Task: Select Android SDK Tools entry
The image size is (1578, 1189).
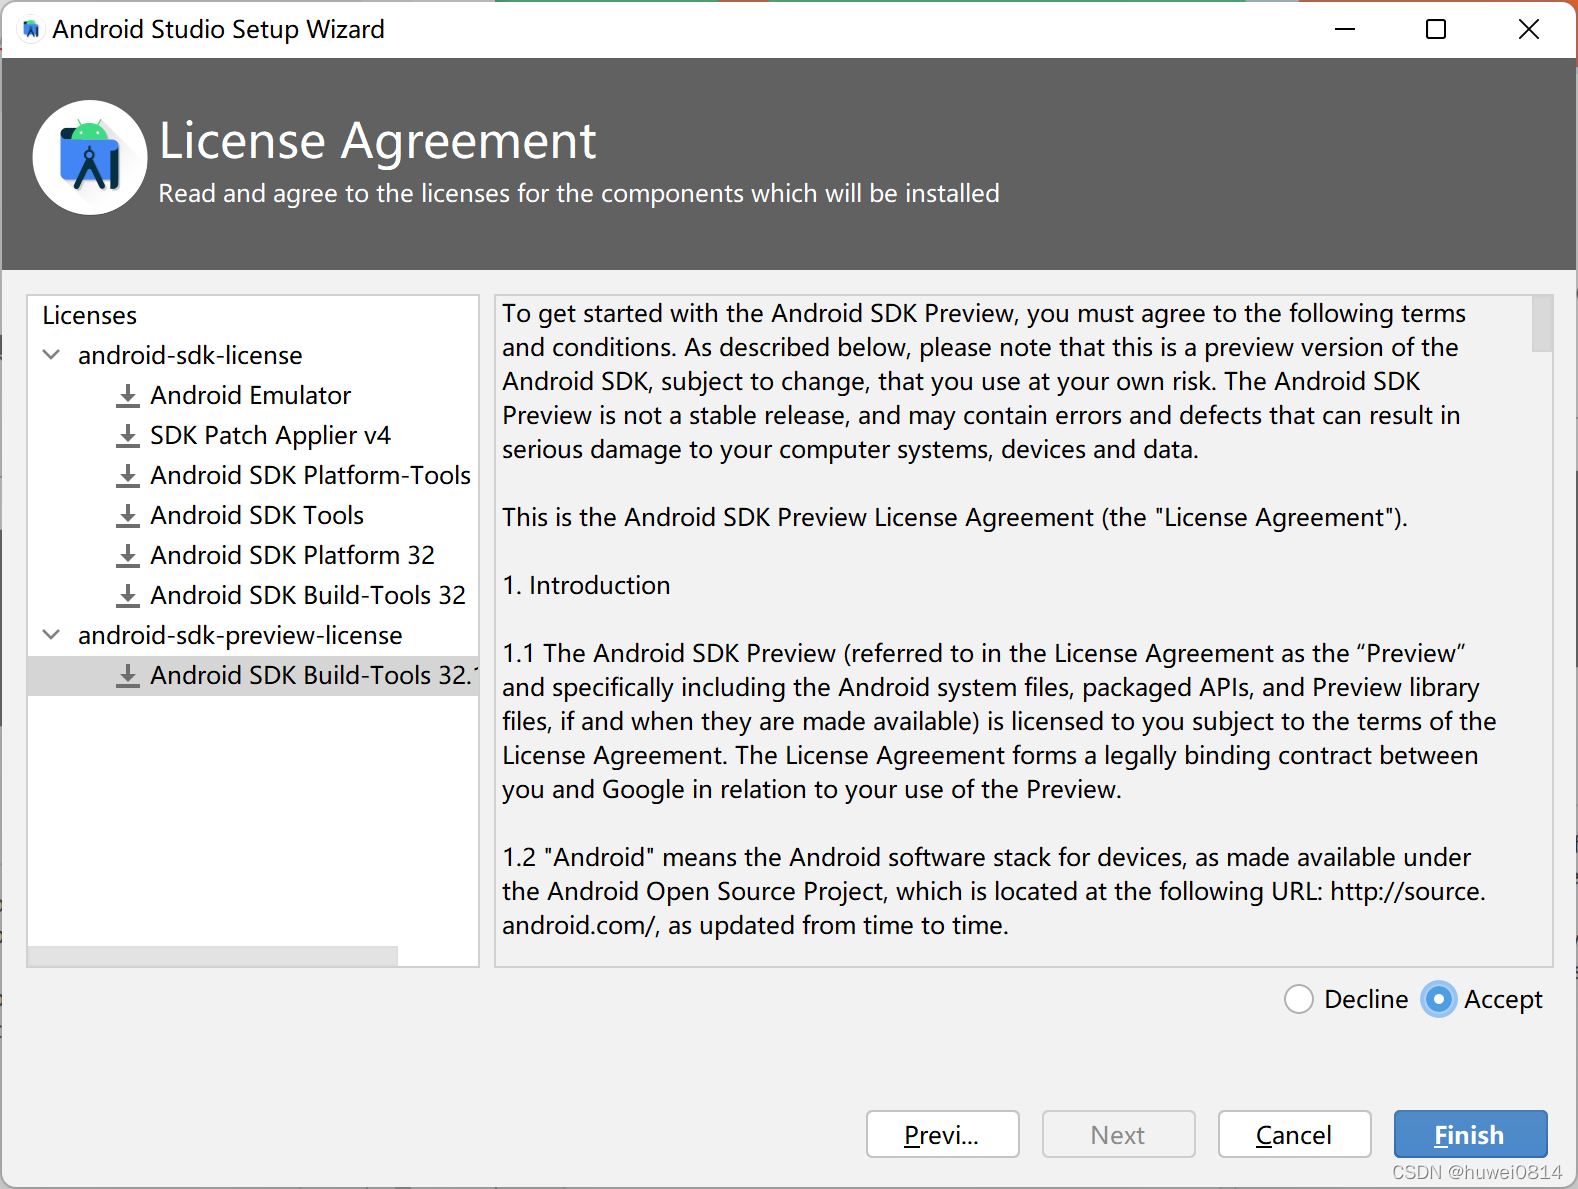Action: 257,515
